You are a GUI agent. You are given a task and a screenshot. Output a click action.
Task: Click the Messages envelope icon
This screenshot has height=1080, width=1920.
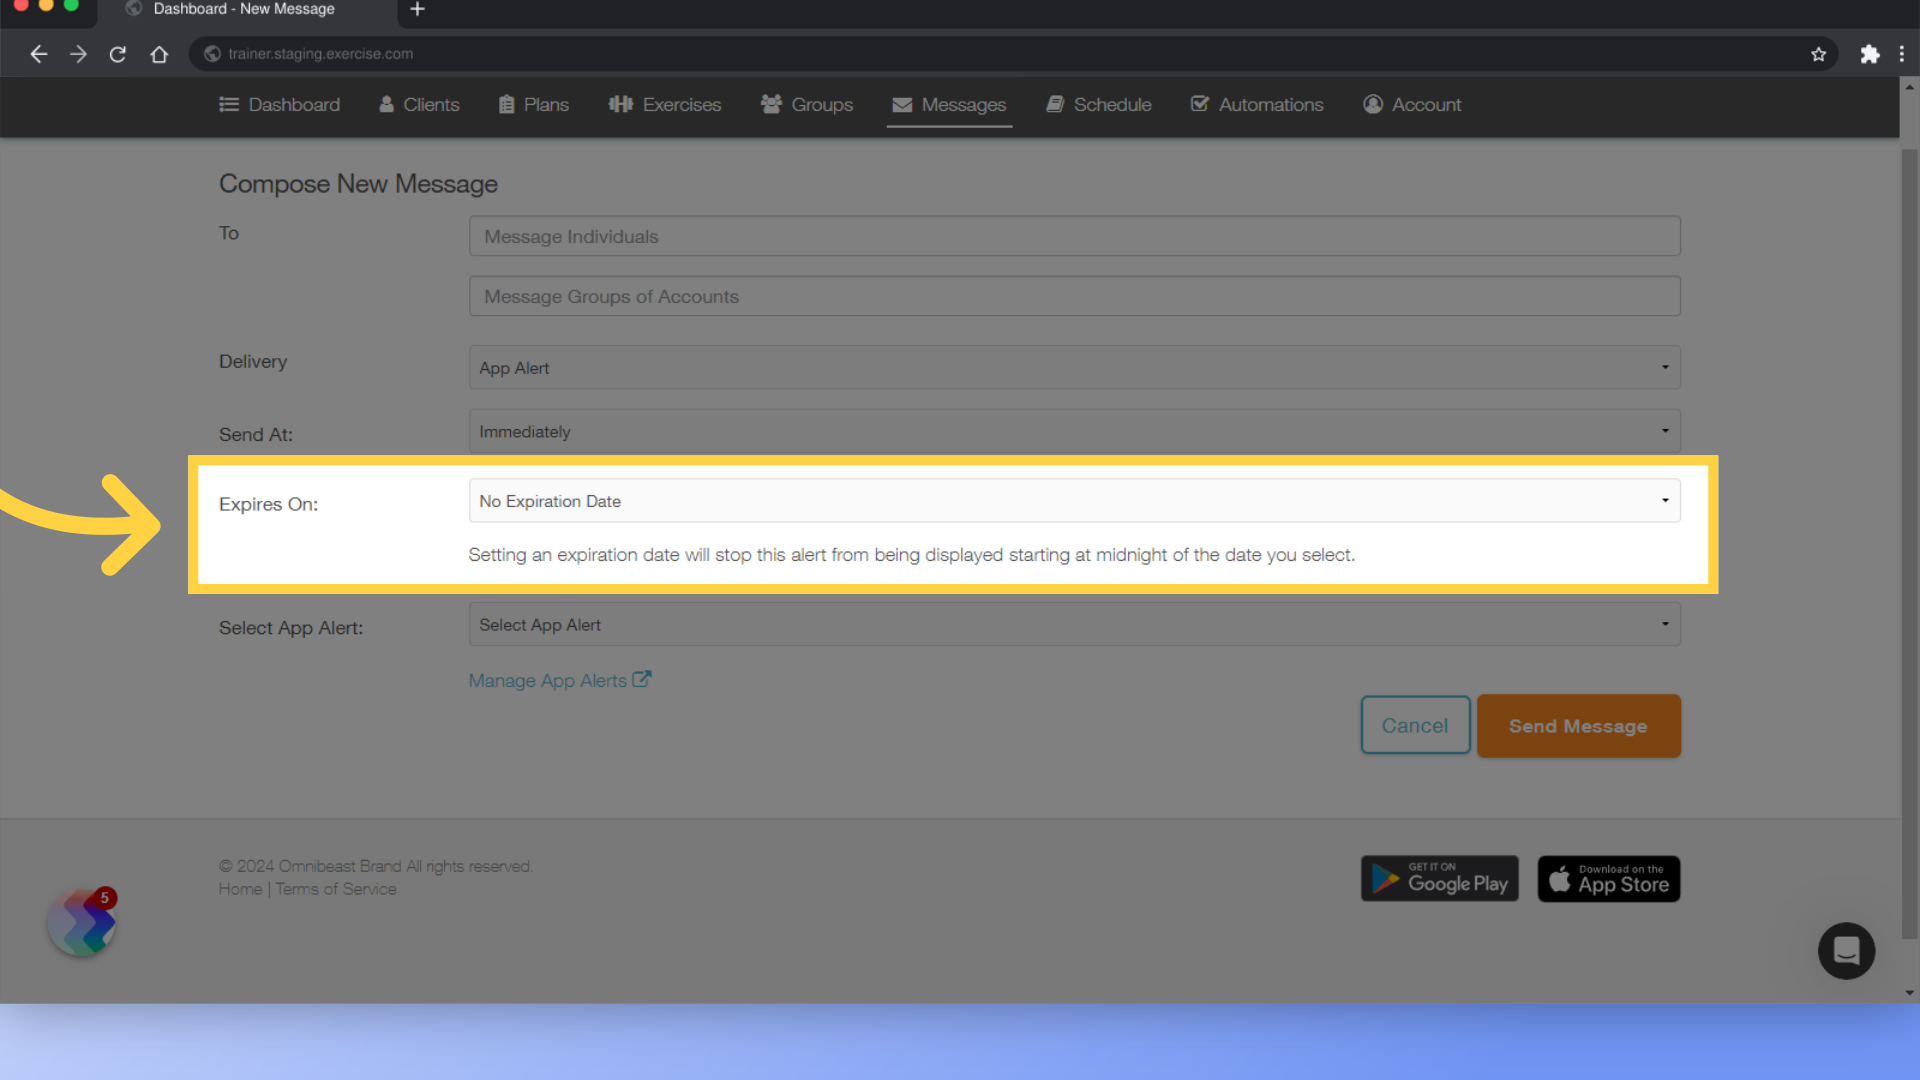pos(902,105)
